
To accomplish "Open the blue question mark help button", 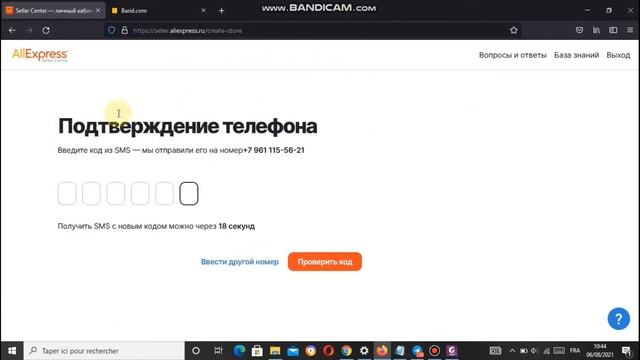I will (x=618, y=318).
